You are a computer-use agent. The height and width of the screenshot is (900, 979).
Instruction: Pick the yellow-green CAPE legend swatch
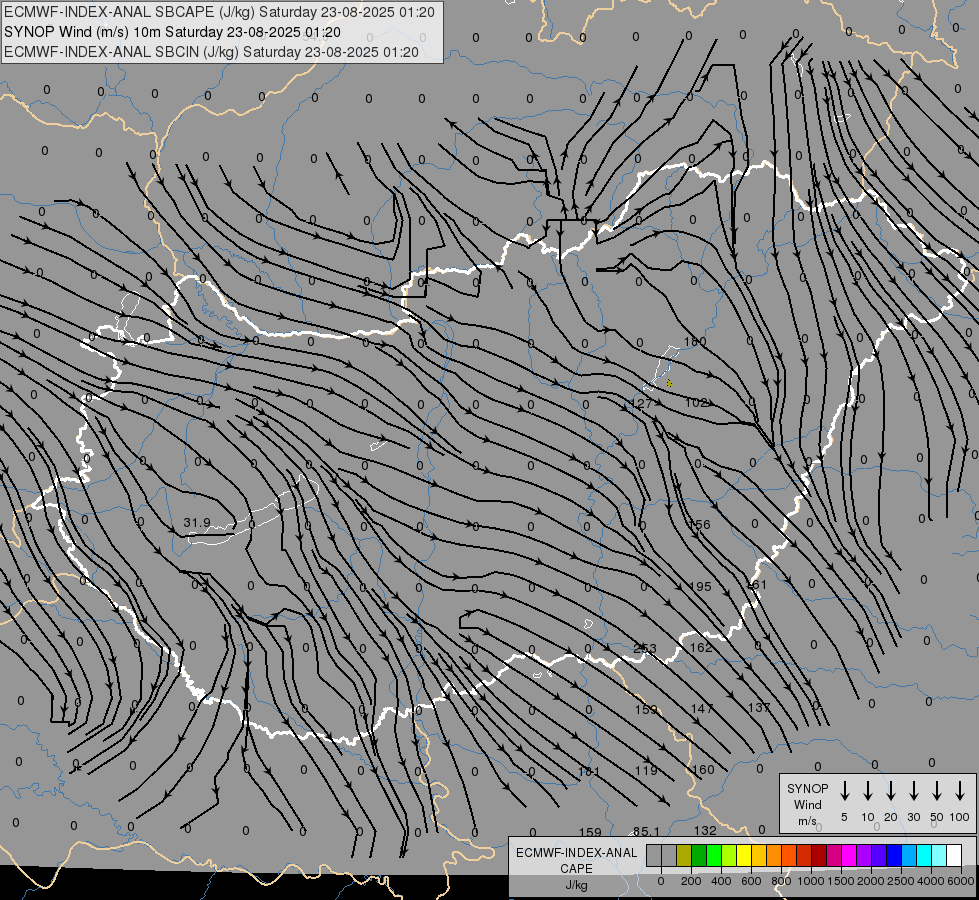pos(729,855)
